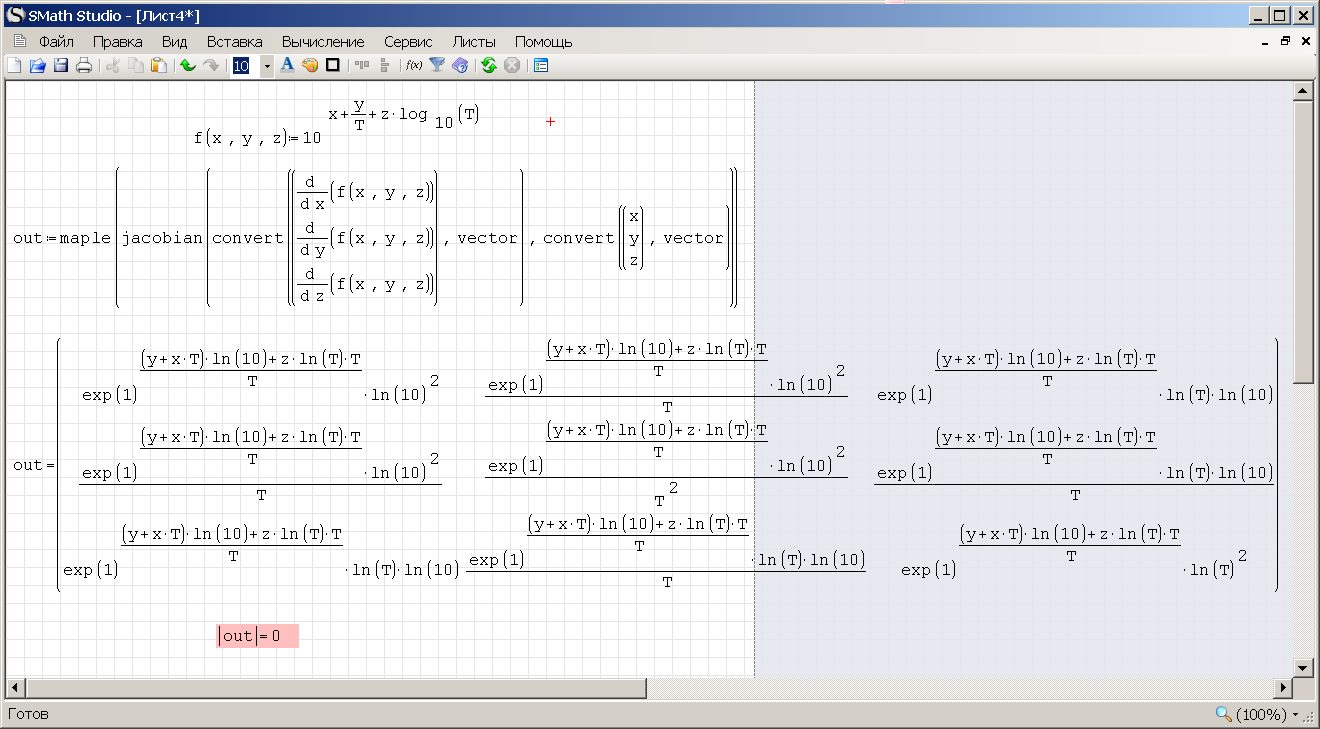The width and height of the screenshot is (1320, 729).
Task: Click the Open file folder icon
Action: point(37,66)
